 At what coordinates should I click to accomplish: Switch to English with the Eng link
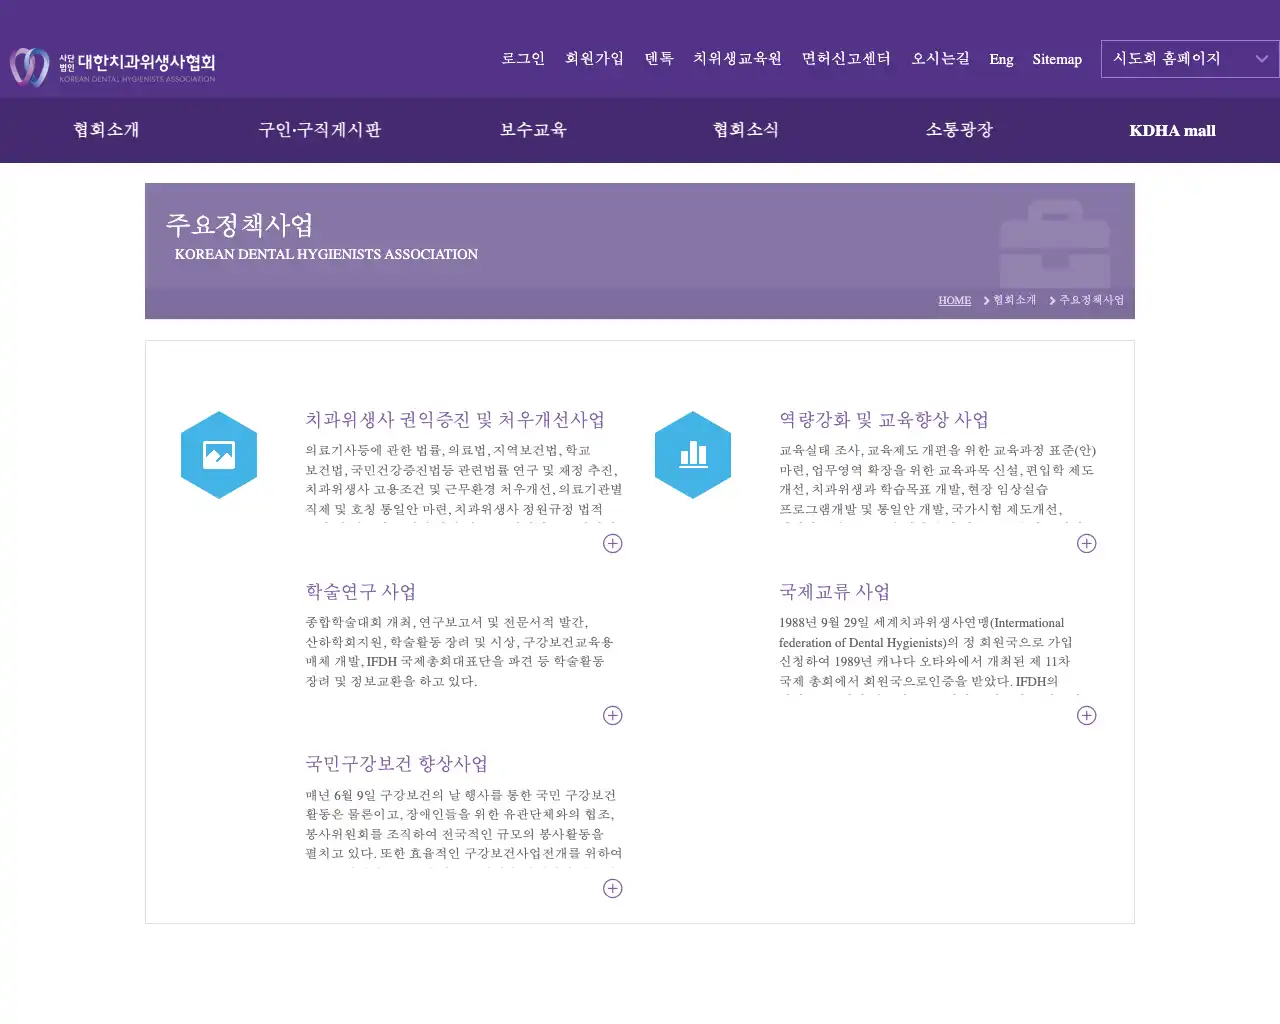[x=1001, y=59]
